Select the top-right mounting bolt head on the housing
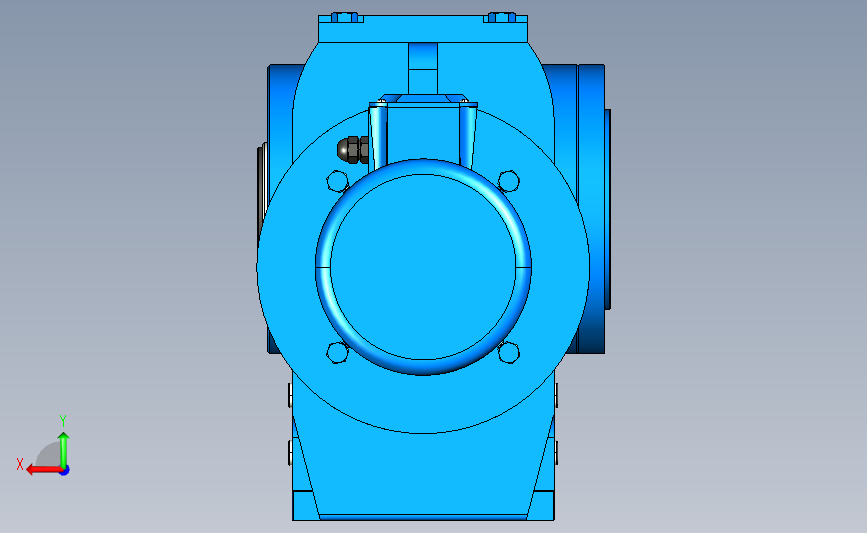 coord(502,17)
